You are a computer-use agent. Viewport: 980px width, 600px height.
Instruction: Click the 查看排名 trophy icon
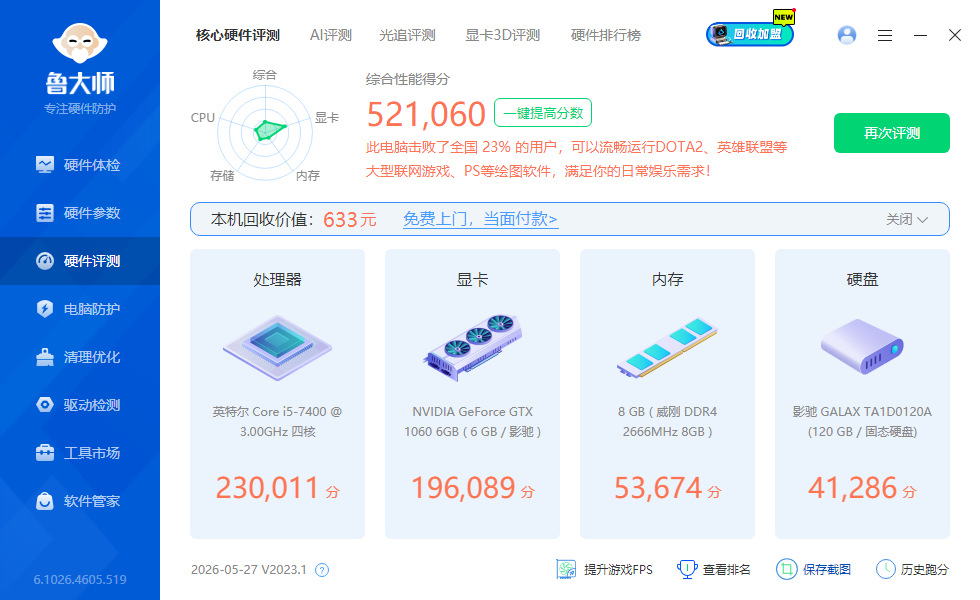pos(687,569)
